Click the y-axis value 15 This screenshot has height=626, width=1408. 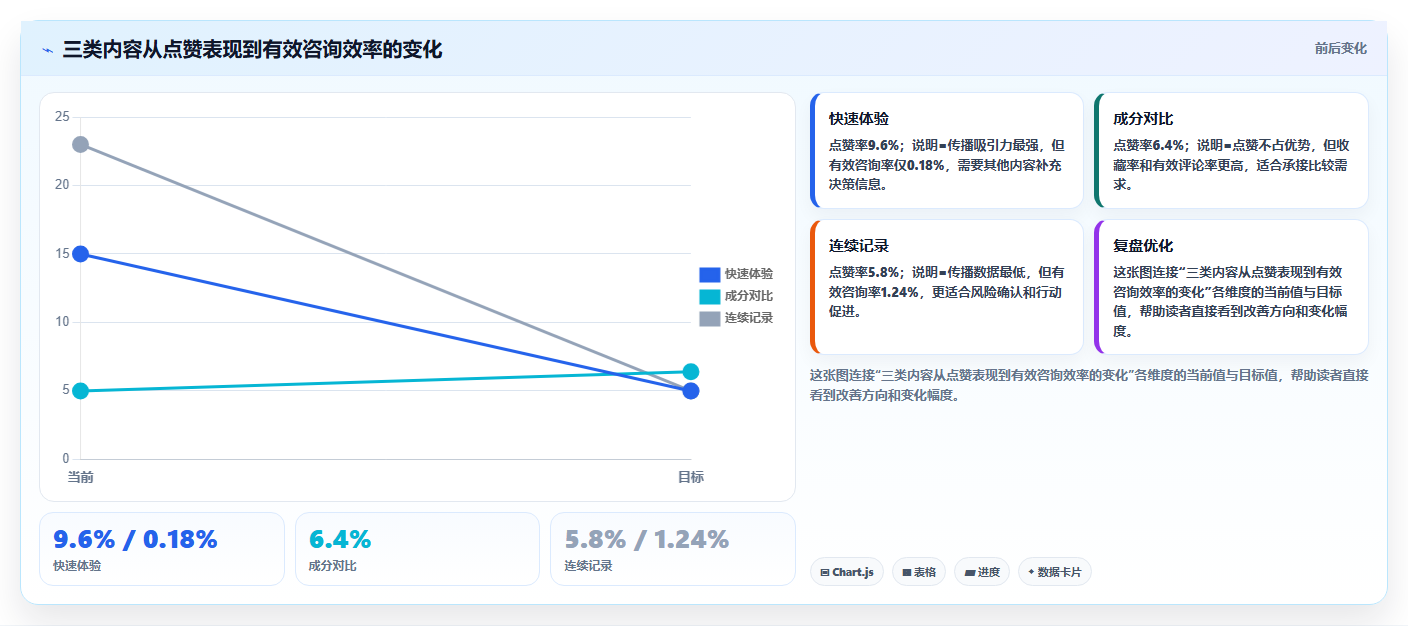62,254
